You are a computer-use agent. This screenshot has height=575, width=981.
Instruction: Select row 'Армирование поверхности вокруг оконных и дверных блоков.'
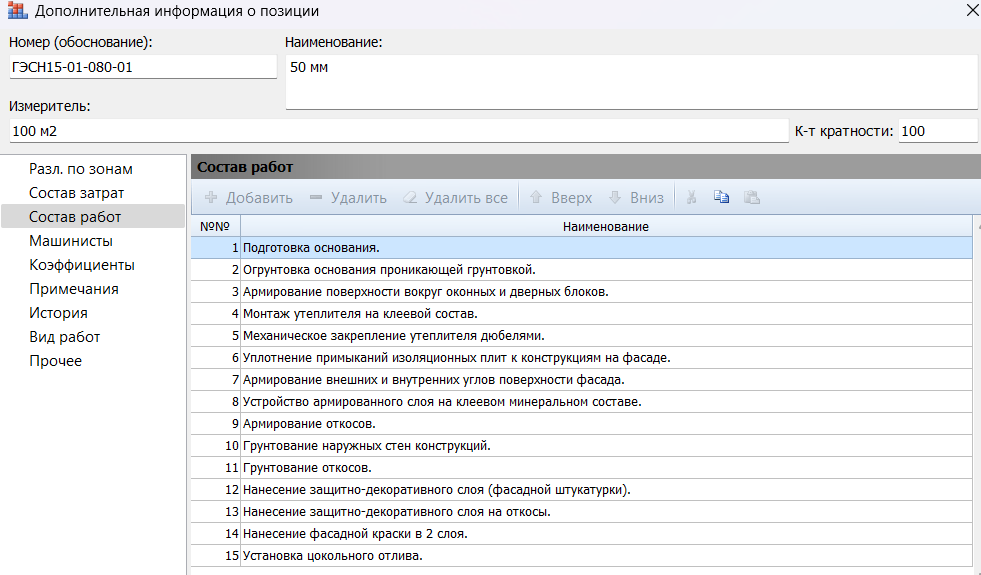pyautogui.click(x=581, y=292)
